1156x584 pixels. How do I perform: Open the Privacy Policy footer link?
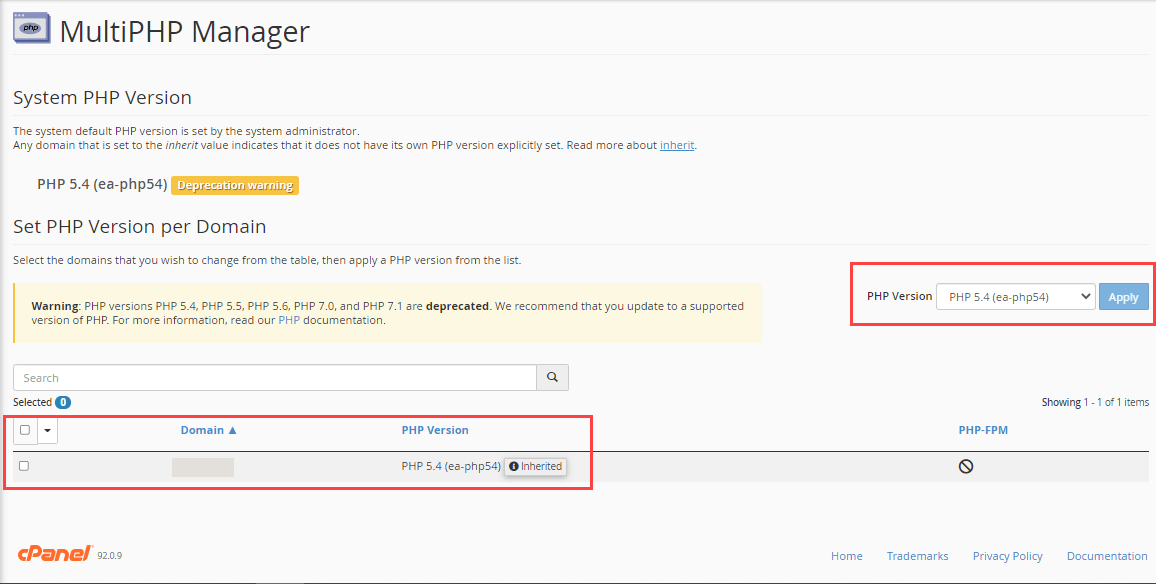[x=1007, y=556]
